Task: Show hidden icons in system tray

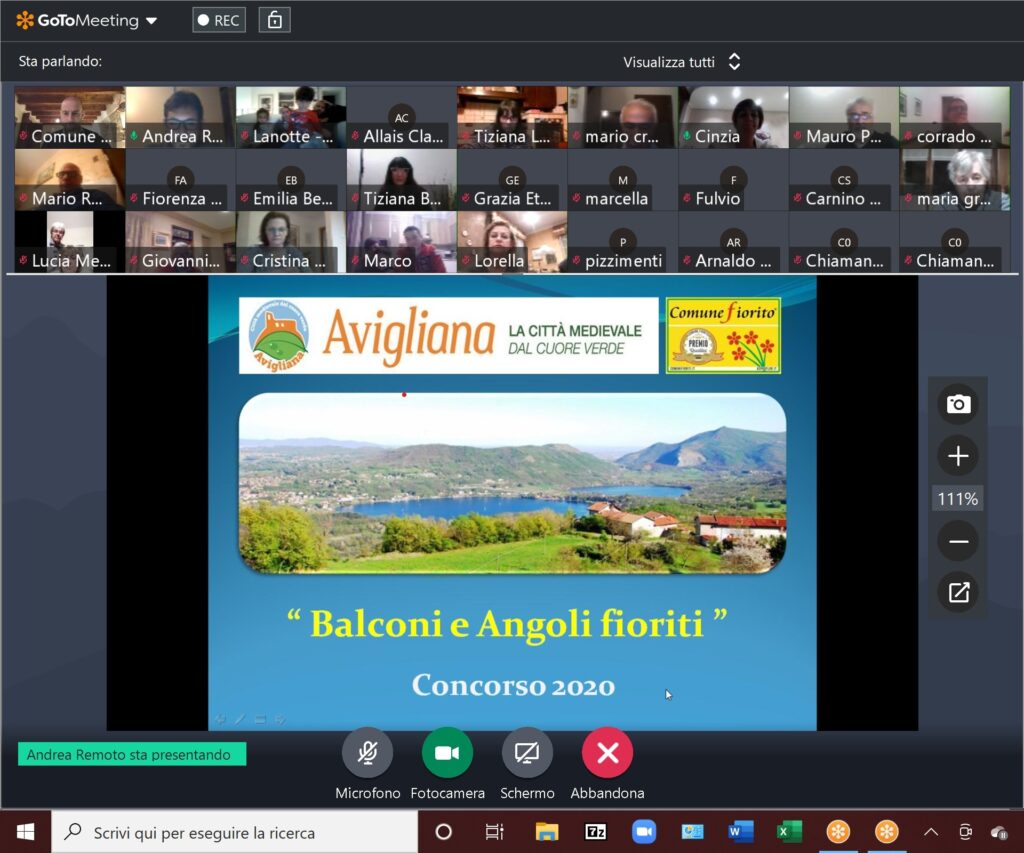Action: (x=930, y=832)
